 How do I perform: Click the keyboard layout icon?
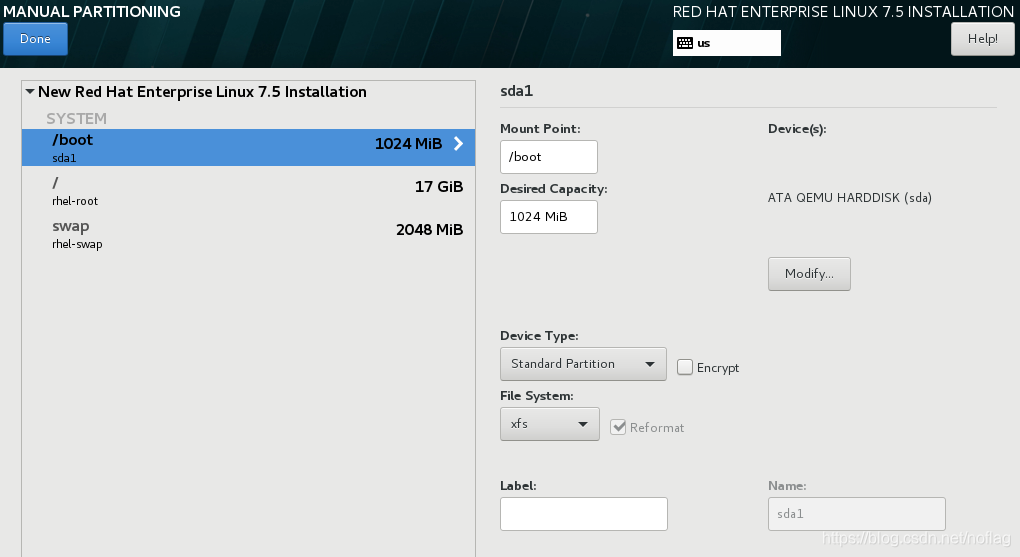coord(684,43)
